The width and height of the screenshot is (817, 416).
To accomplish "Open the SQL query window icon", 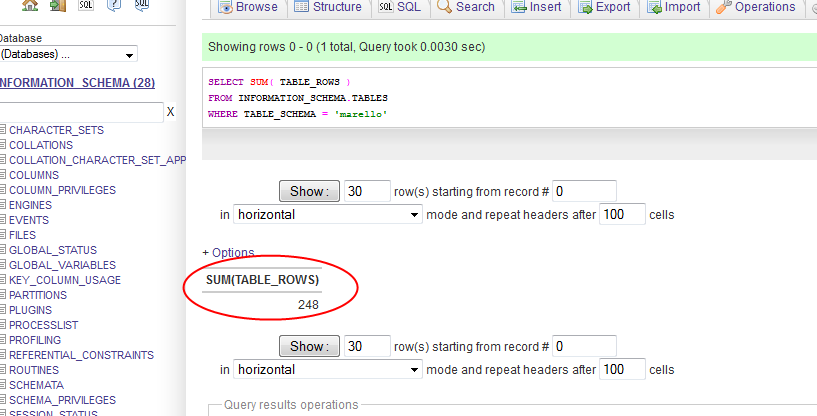I will tap(86, 6).
